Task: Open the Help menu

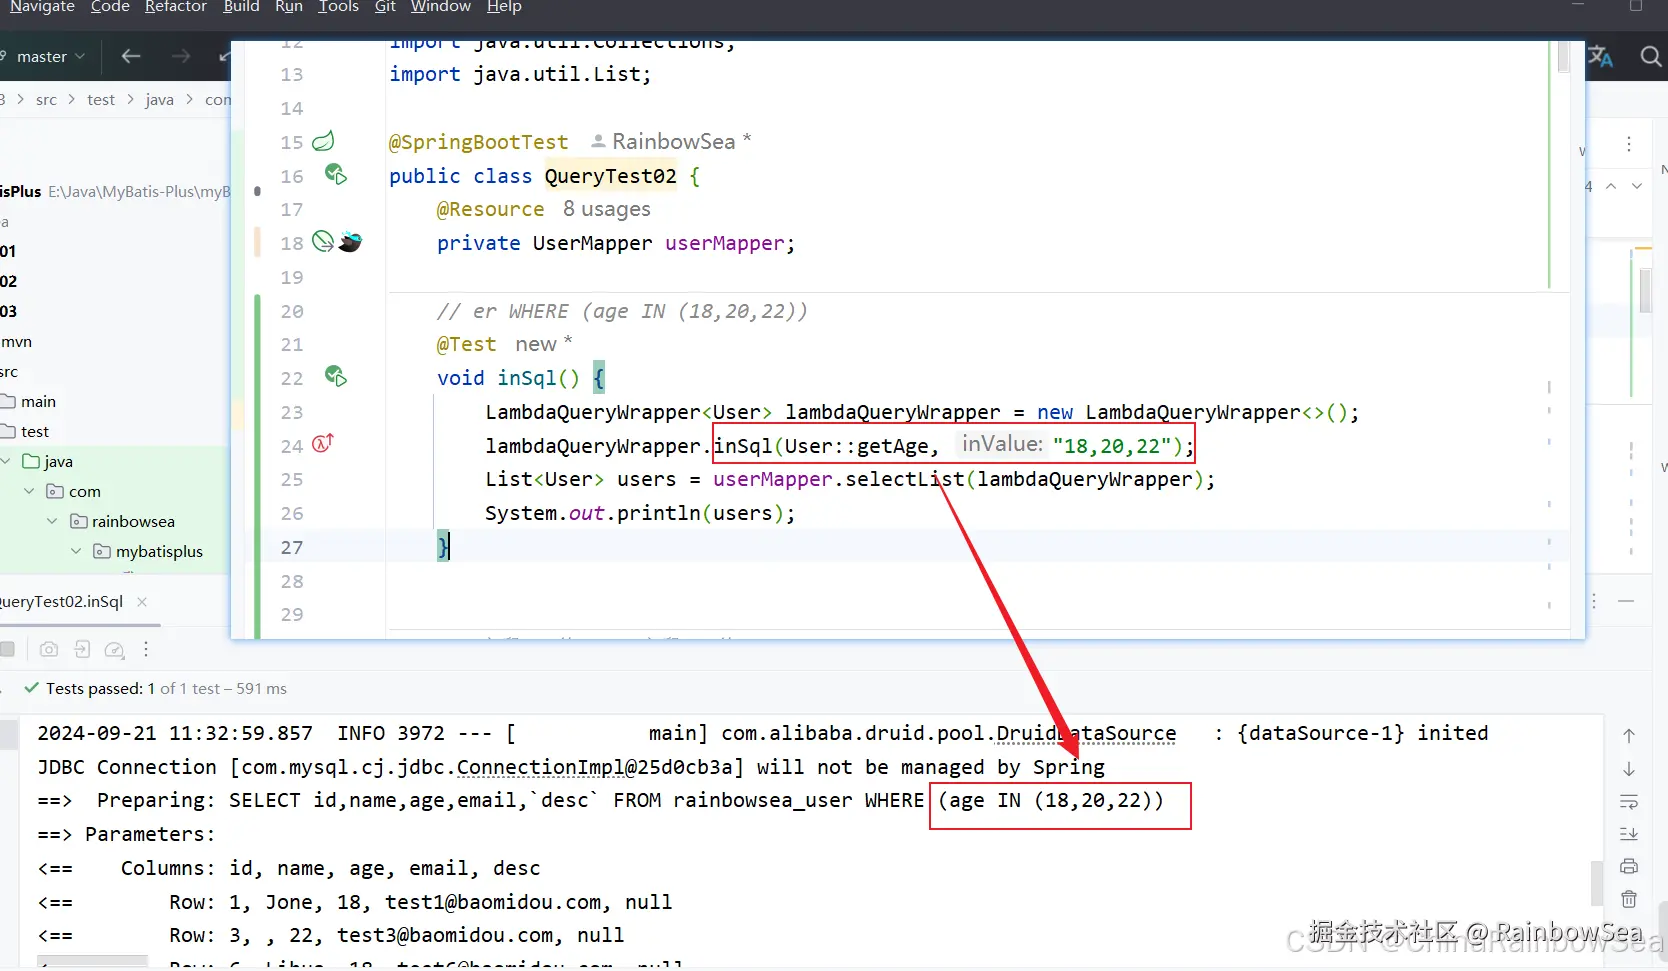Action: pos(504,7)
